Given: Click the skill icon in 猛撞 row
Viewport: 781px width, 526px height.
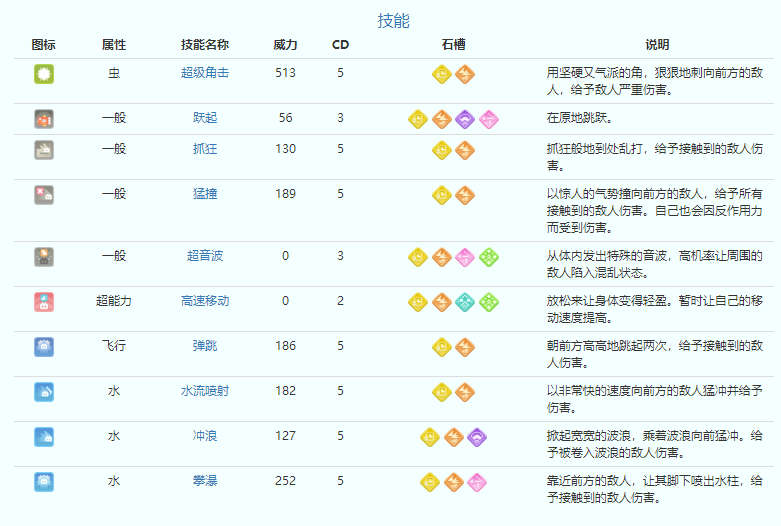Looking at the screenshot, I should click(43, 194).
